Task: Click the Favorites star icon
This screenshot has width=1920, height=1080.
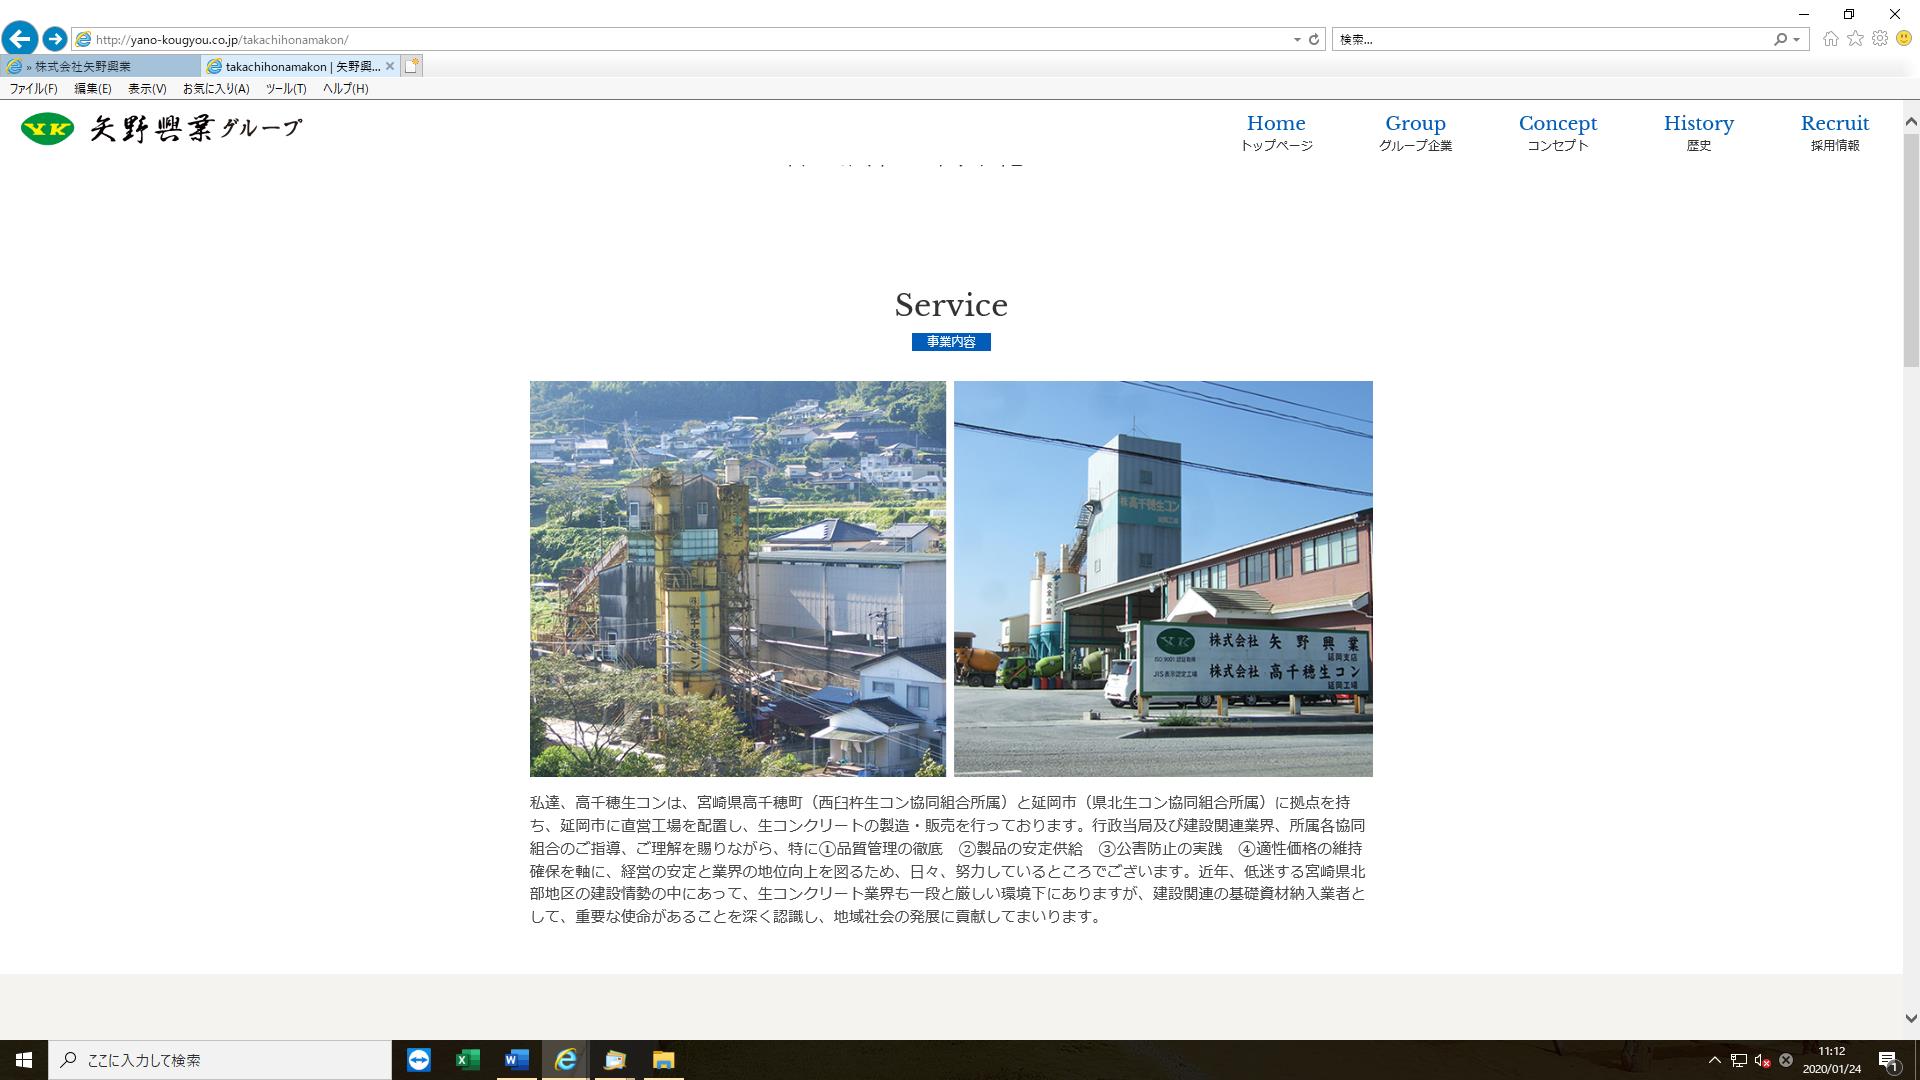Action: (1855, 39)
